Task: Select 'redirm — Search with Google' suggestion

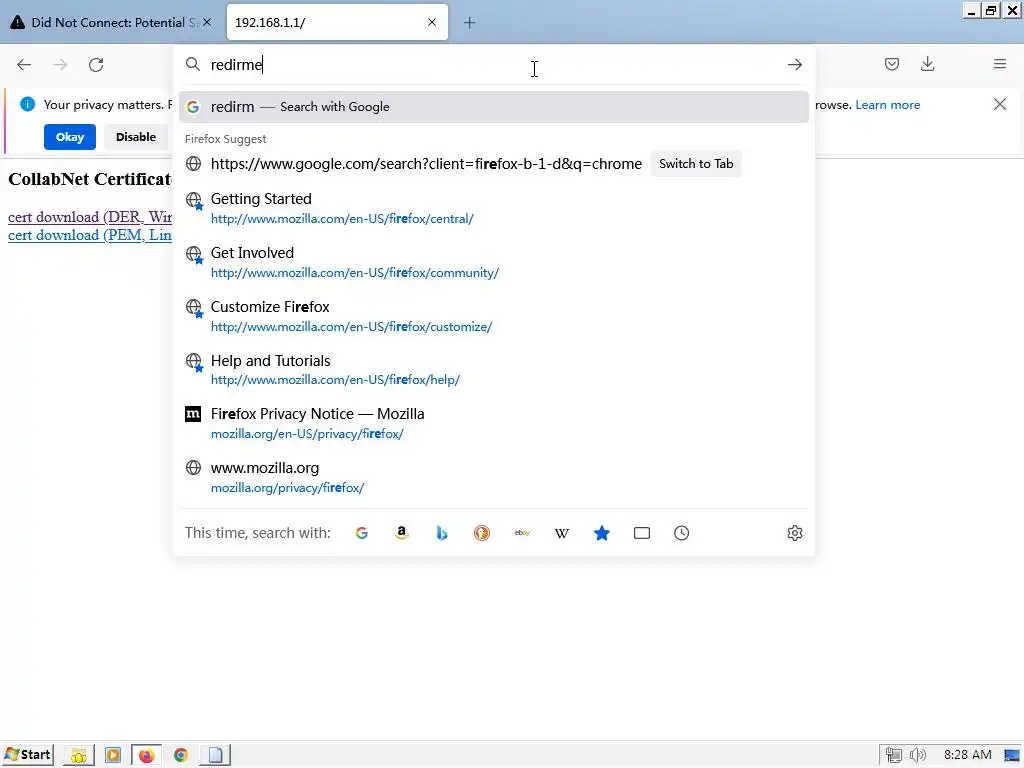Action: click(494, 107)
